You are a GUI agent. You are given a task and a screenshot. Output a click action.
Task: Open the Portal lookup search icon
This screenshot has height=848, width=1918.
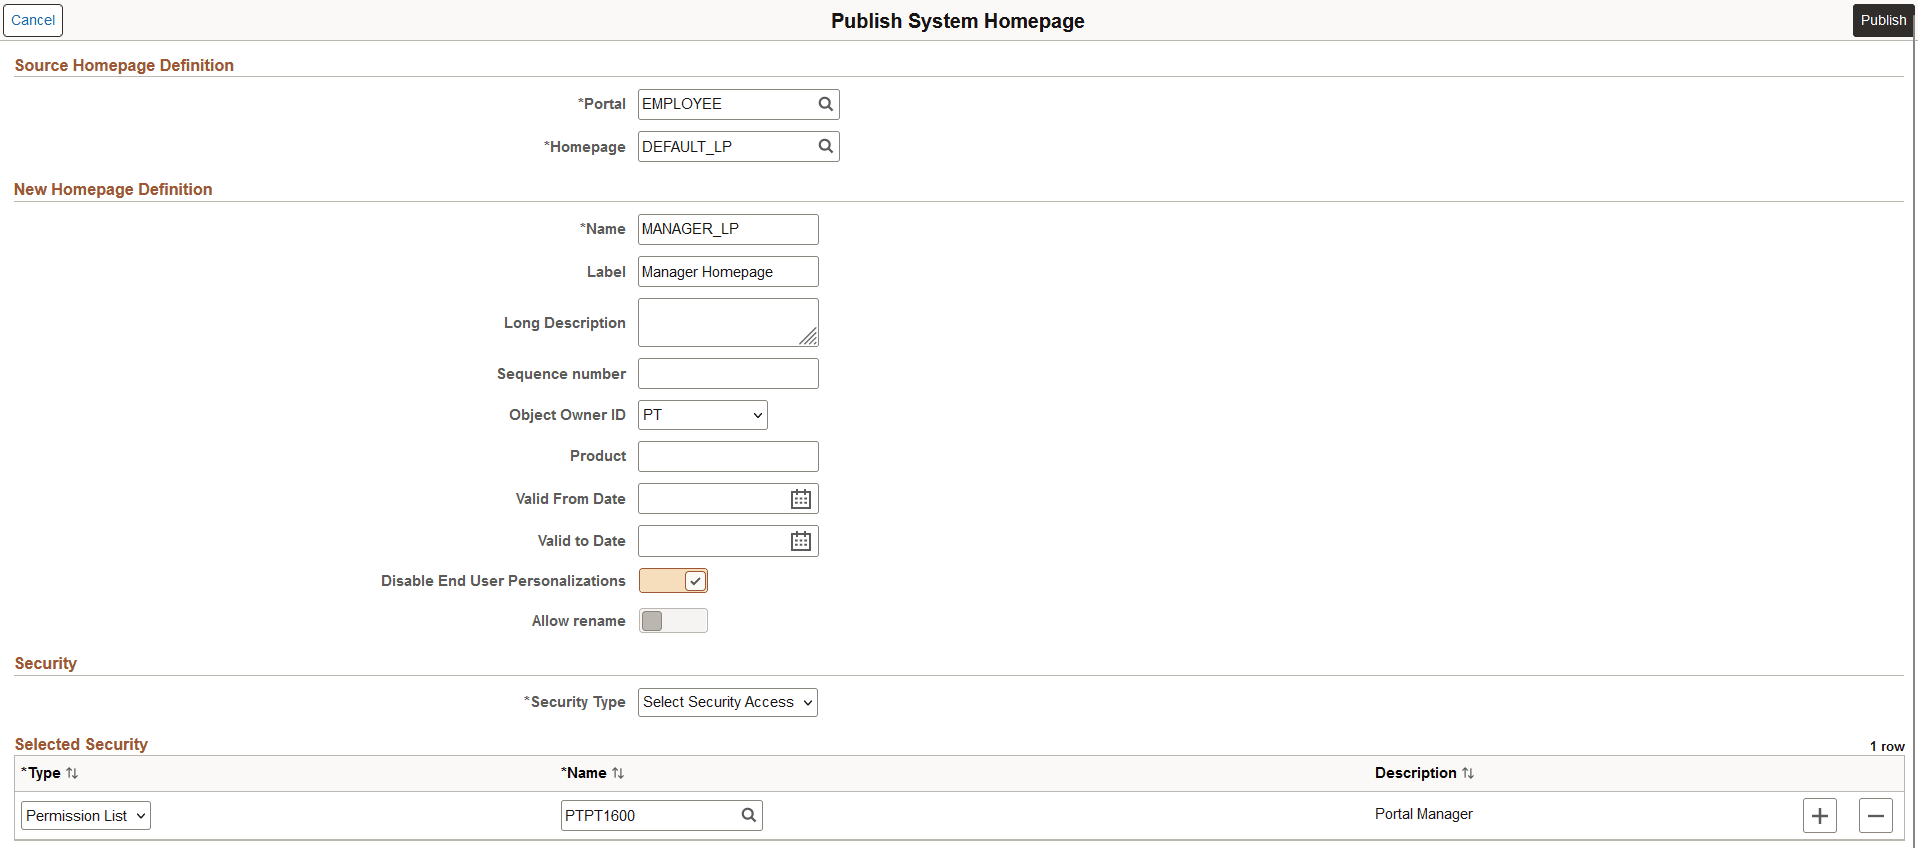pos(826,104)
